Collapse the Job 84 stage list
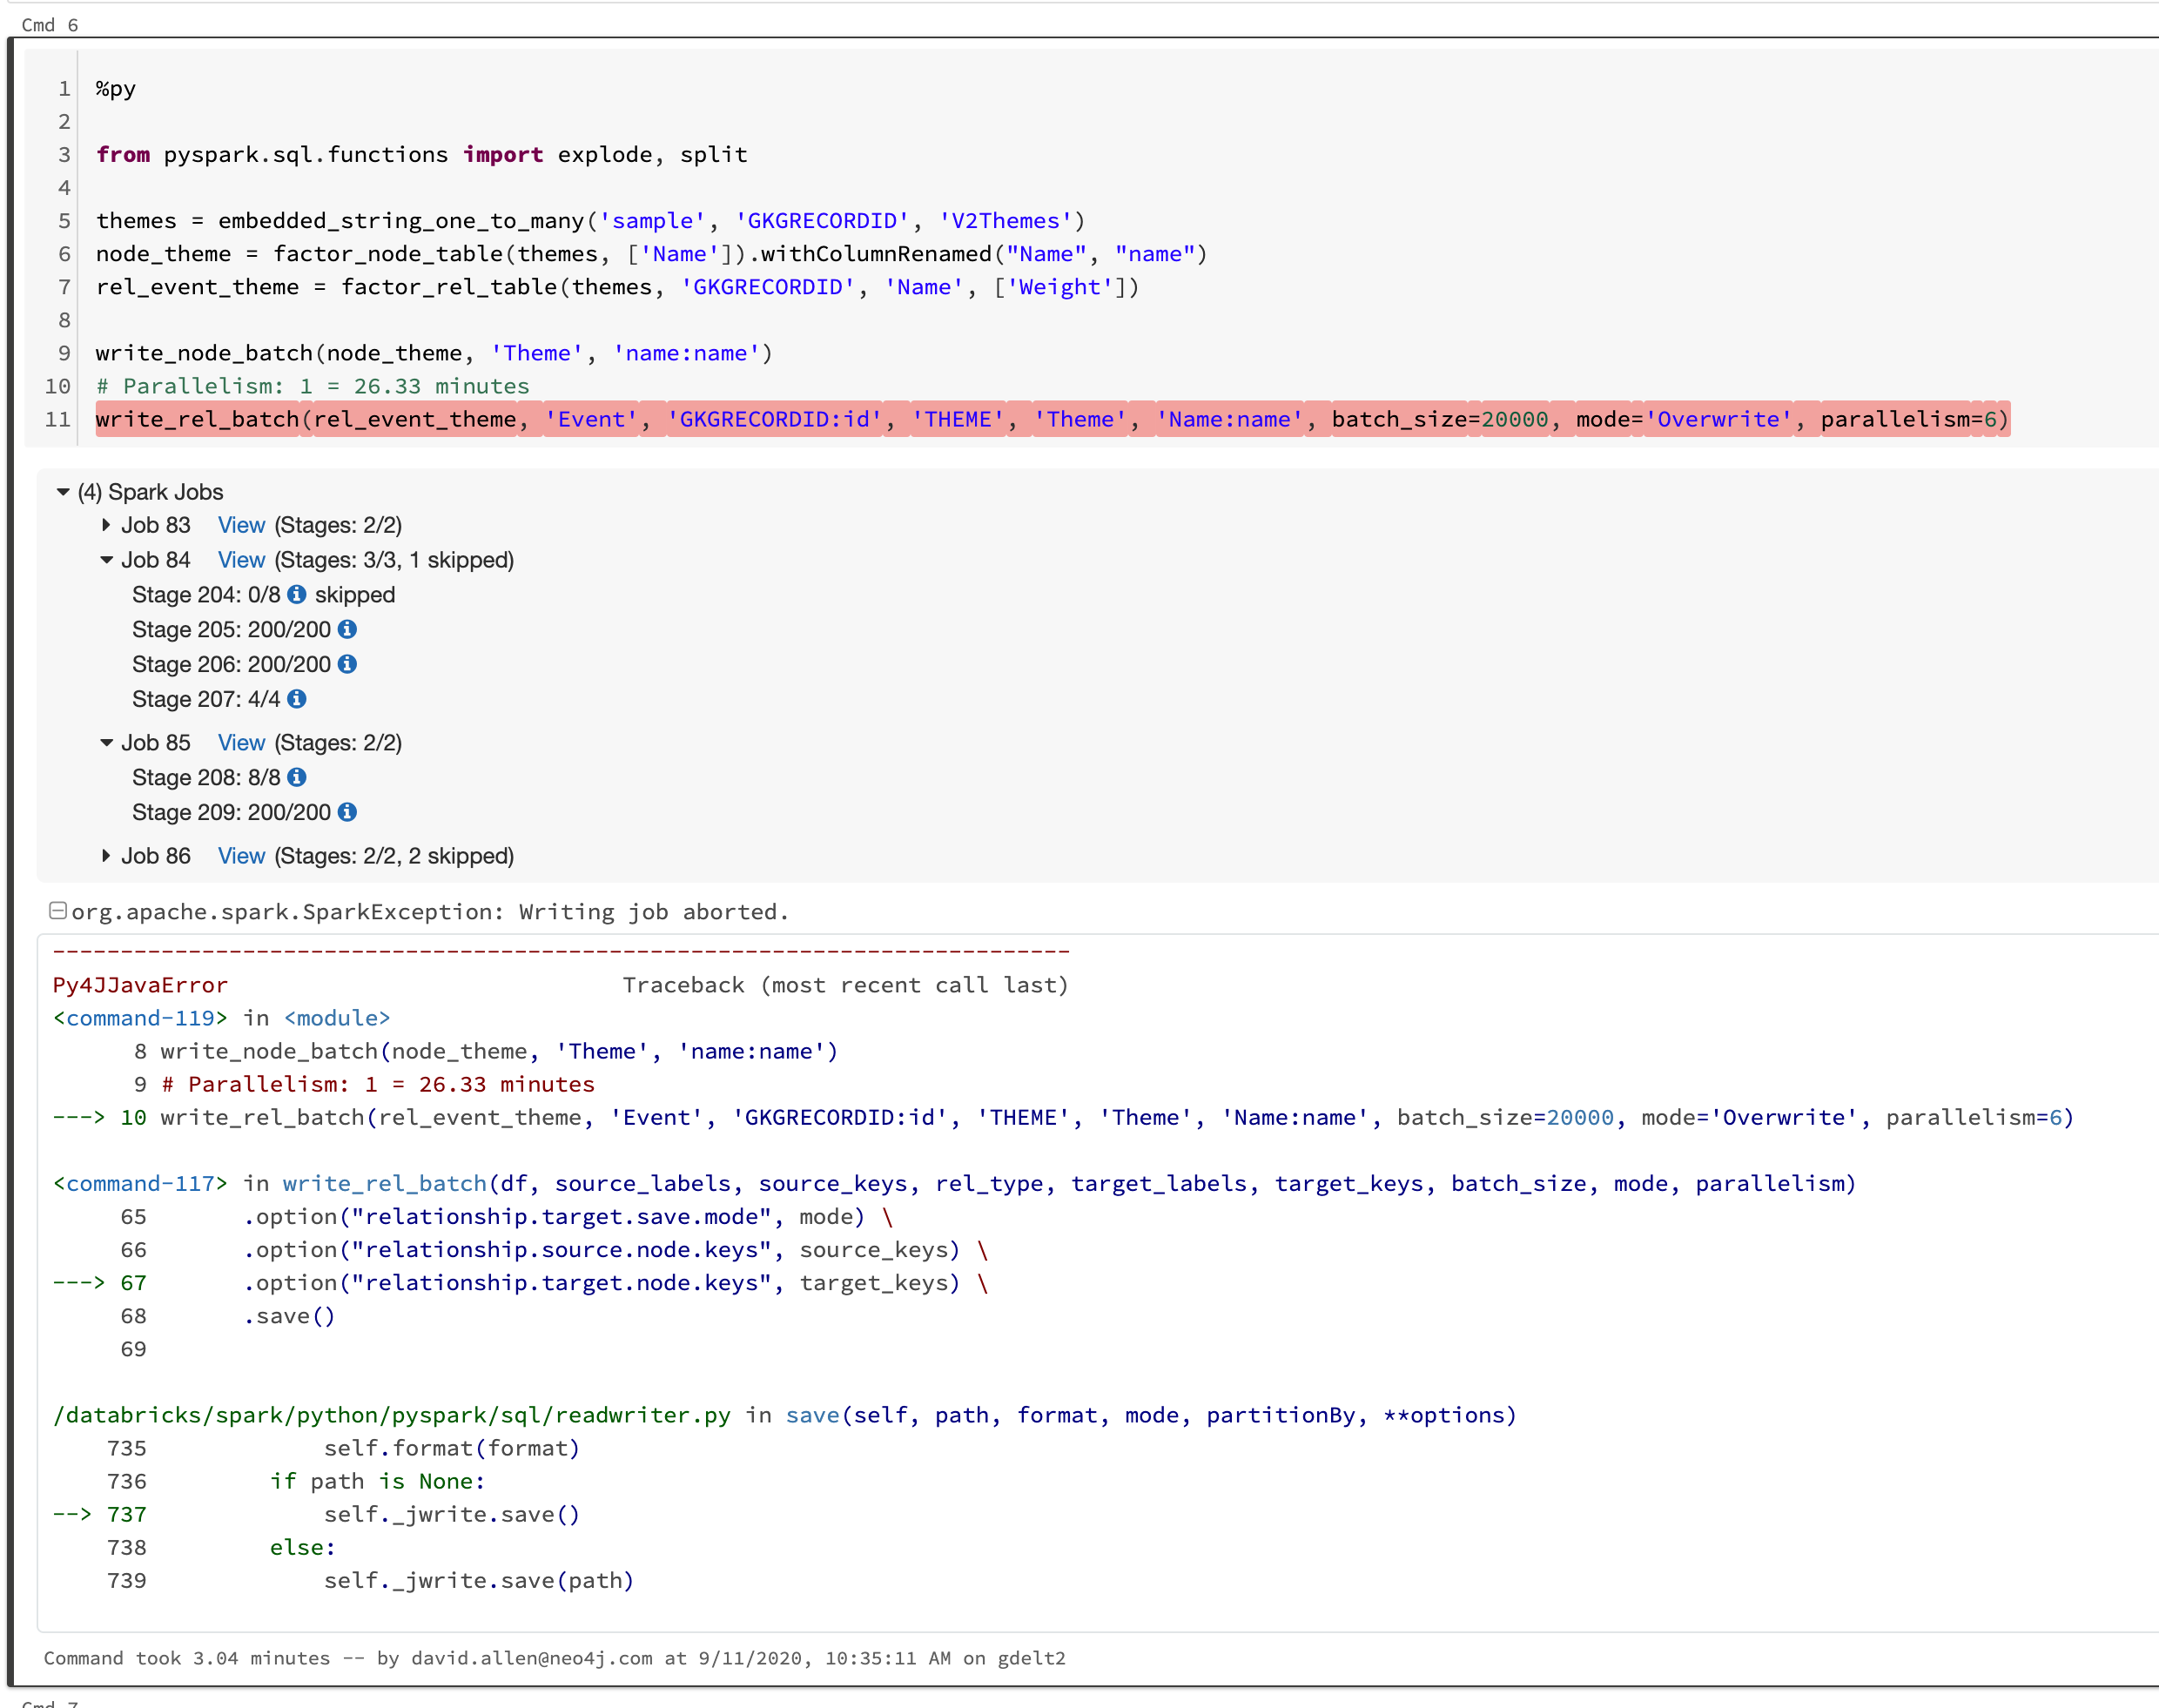 pyautogui.click(x=106, y=560)
